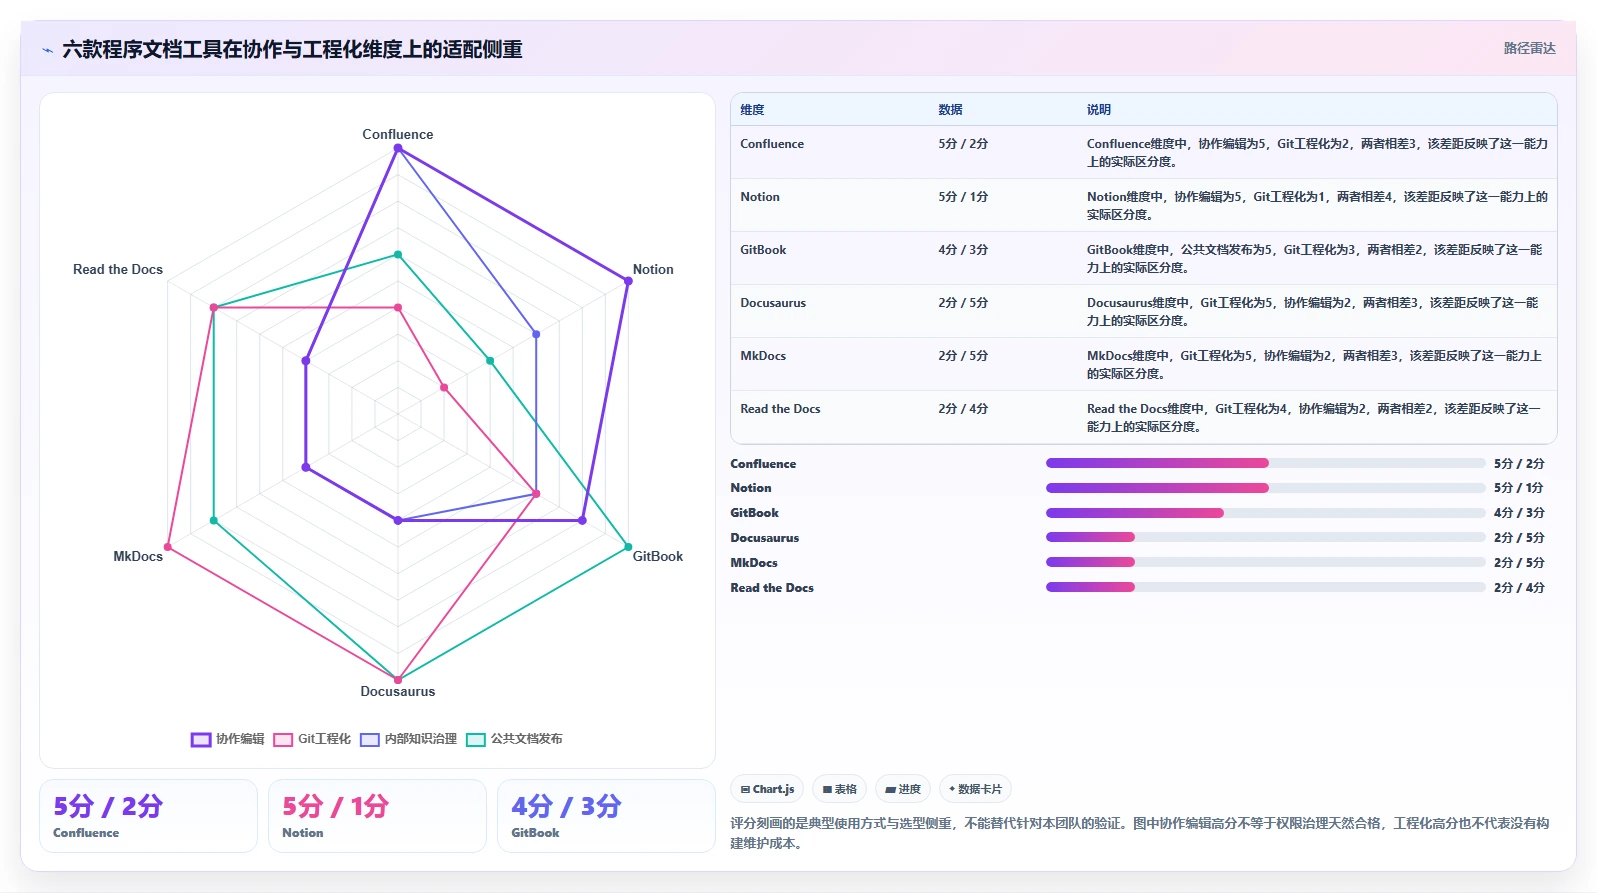Click the Read the Docs radar axis label

118,269
